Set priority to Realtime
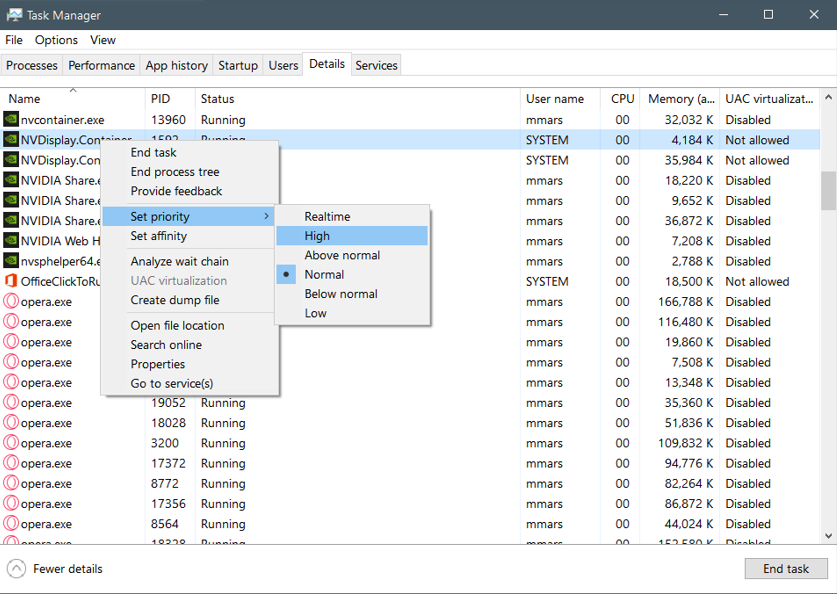Viewport: 837px width, 594px height. 352,217
